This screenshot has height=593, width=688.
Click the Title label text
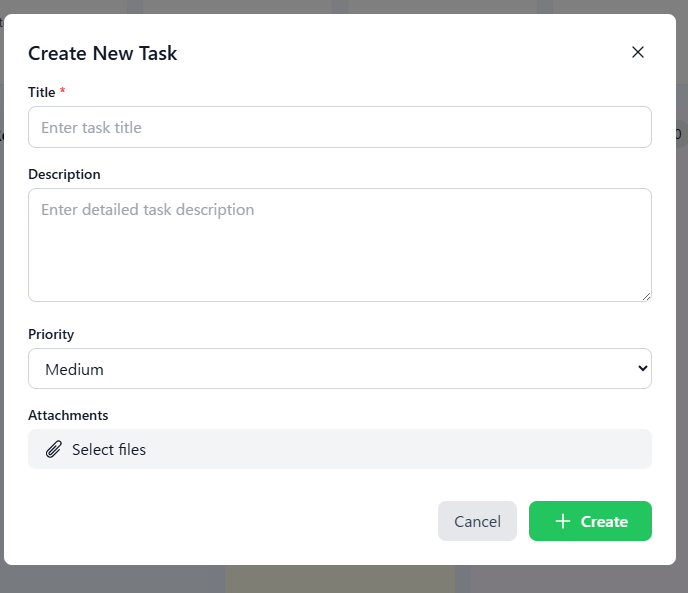click(x=42, y=92)
